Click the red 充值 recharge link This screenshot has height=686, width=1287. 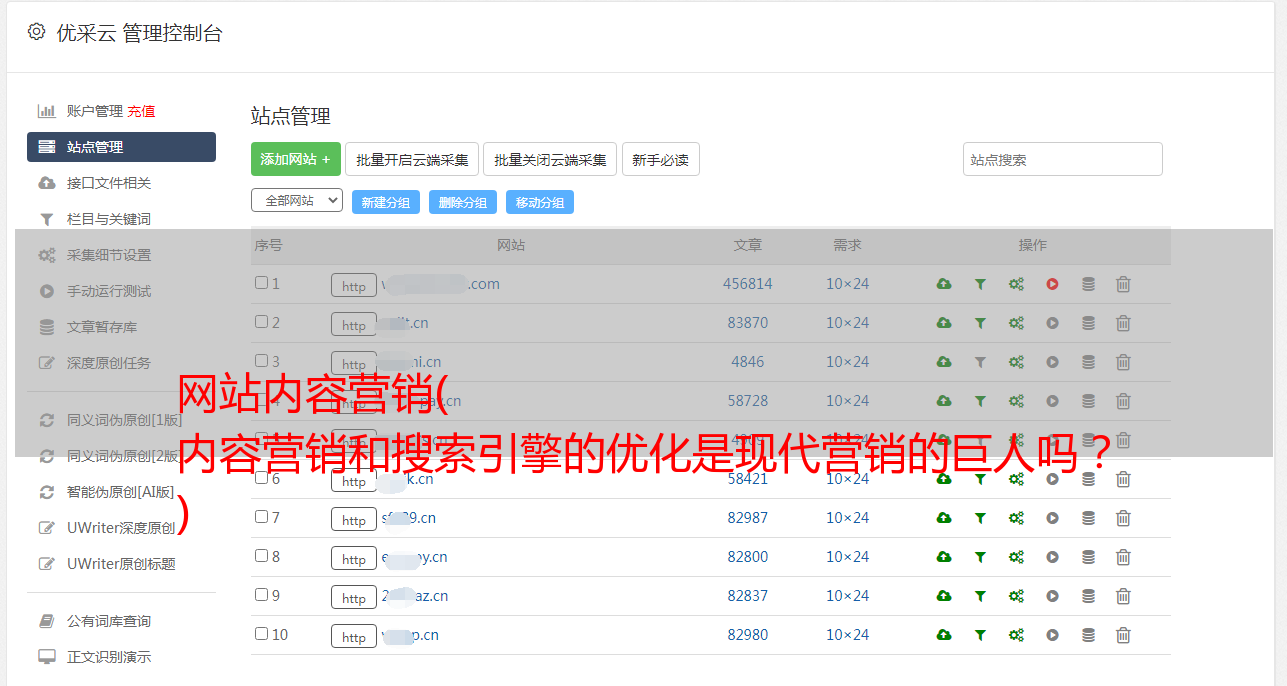pyautogui.click(x=141, y=111)
